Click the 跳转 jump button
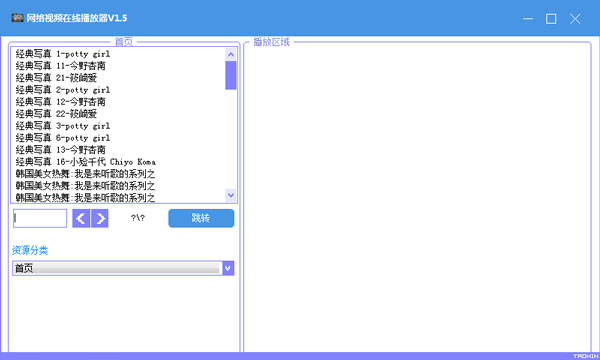The width and height of the screenshot is (600, 360). click(x=201, y=218)
